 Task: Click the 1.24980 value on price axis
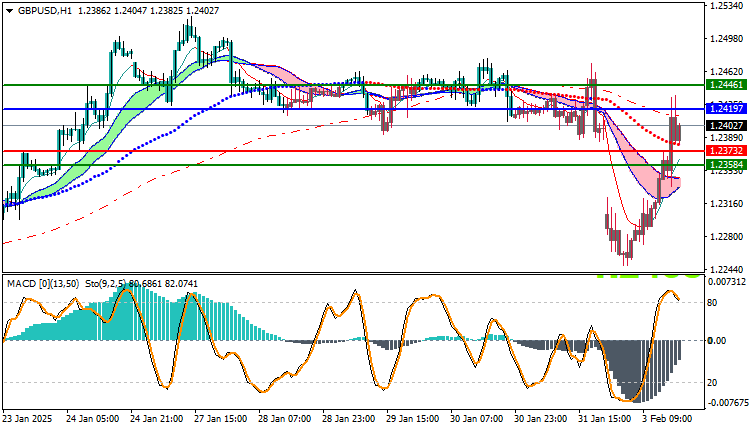tap(727, 39)
